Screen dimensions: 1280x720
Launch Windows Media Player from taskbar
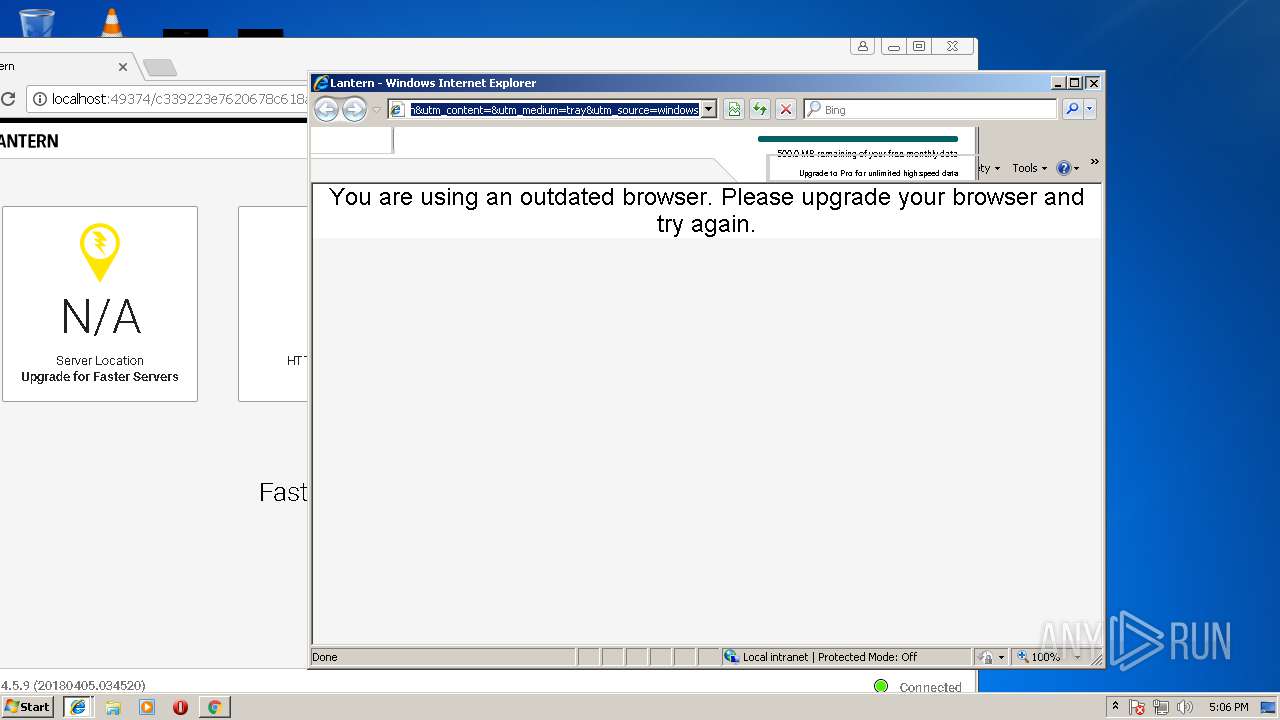(x=147, y=707)
